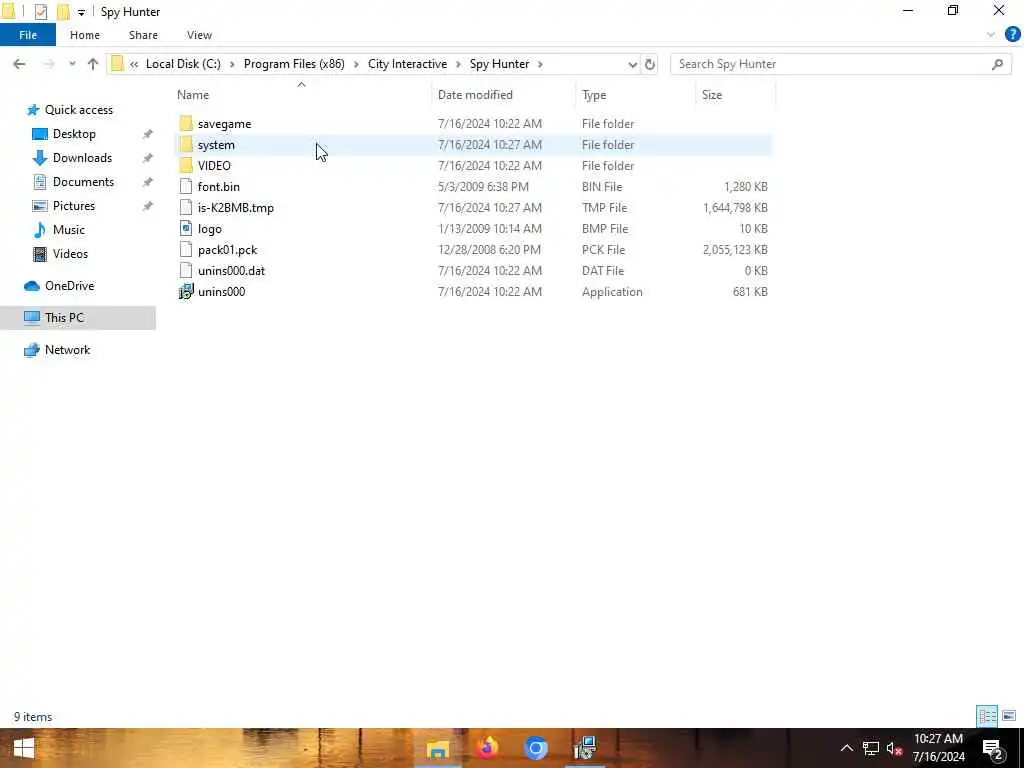Launch Firefox from taskbar
Screen dimensions: 1024x768
pyautogui.click(x=487, y=748)
